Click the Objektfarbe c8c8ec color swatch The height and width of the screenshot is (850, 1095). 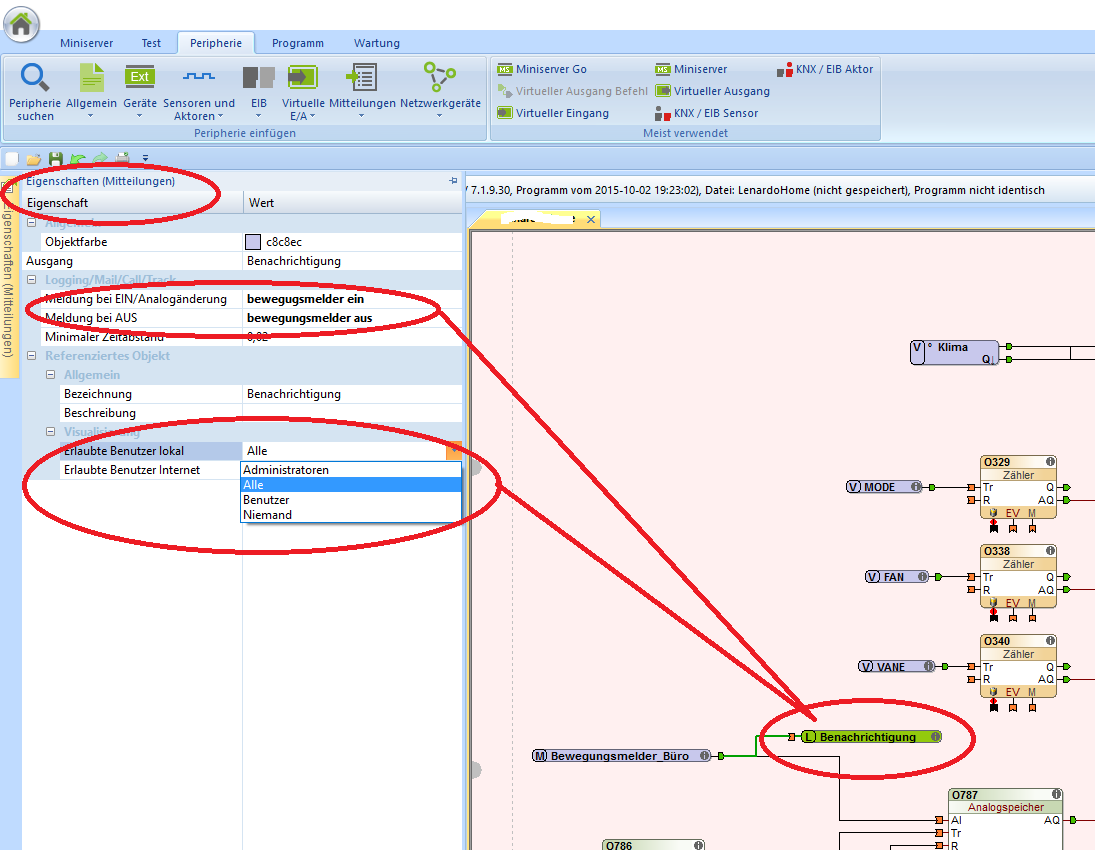(253, 242)
